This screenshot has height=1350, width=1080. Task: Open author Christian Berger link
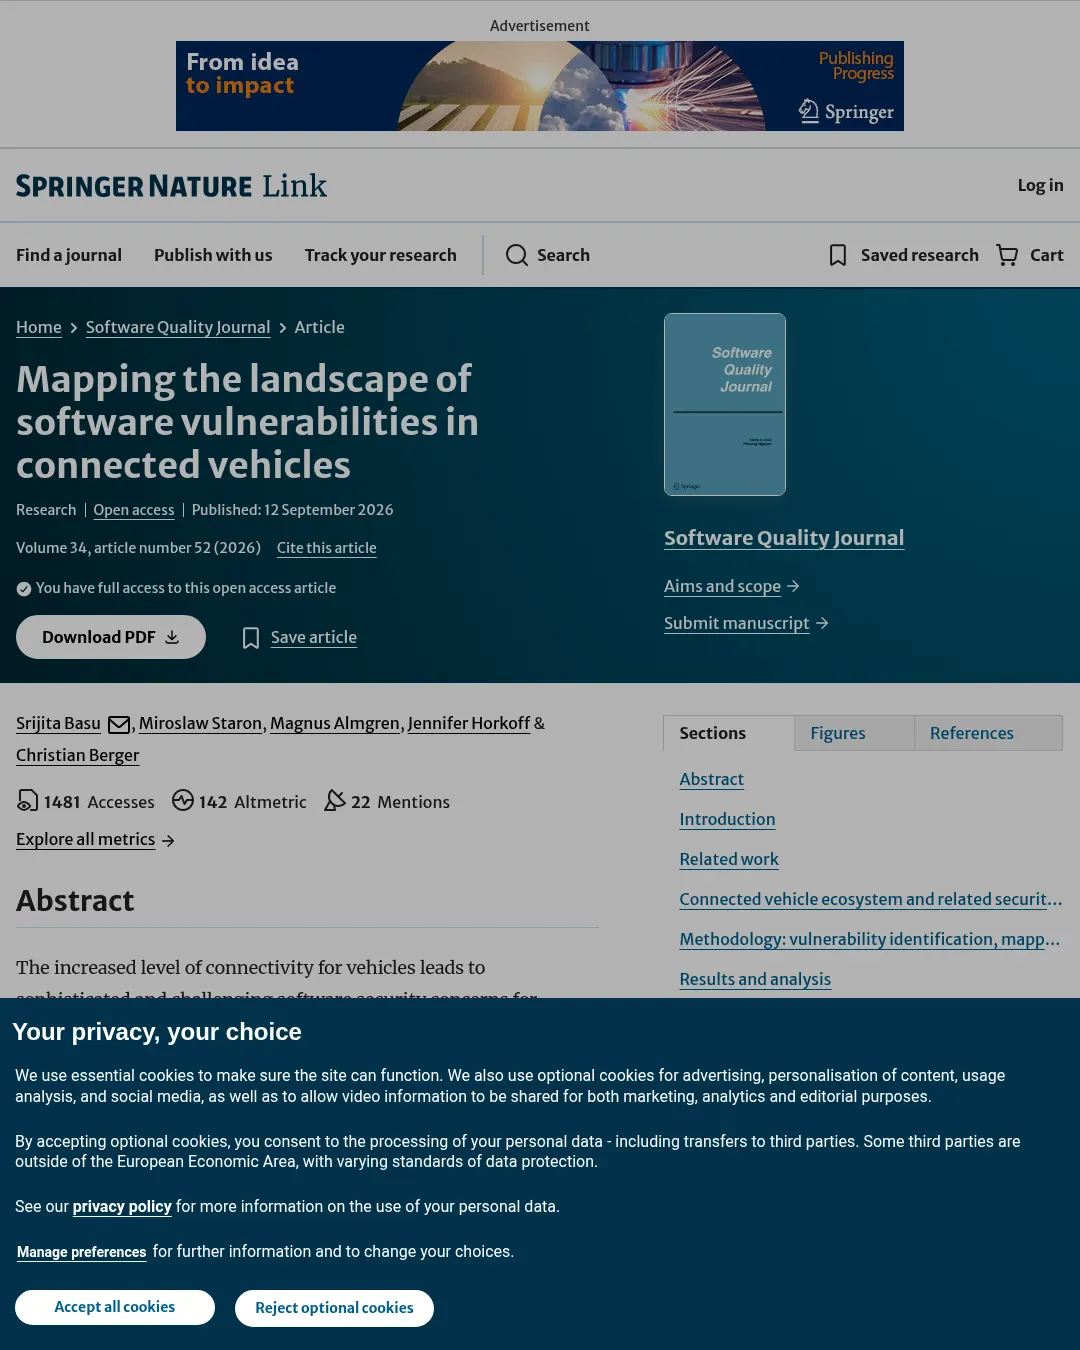point(77,755)
